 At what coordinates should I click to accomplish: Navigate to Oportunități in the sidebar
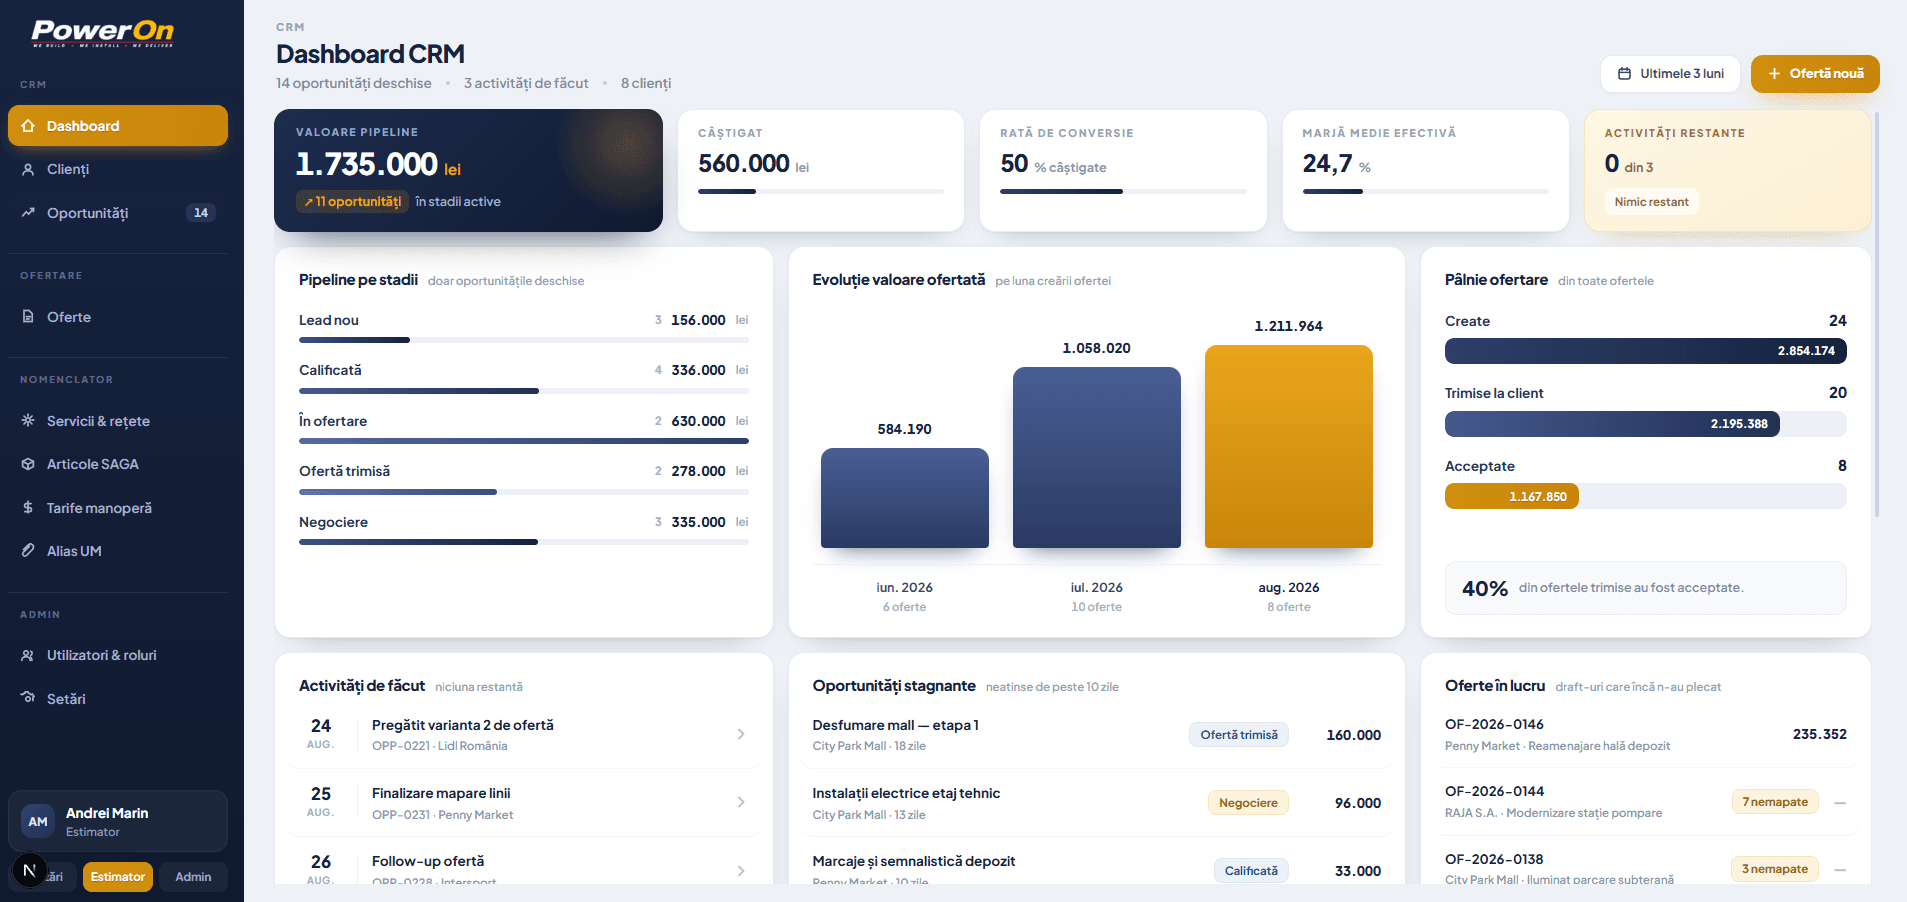[x=118, y=213]
